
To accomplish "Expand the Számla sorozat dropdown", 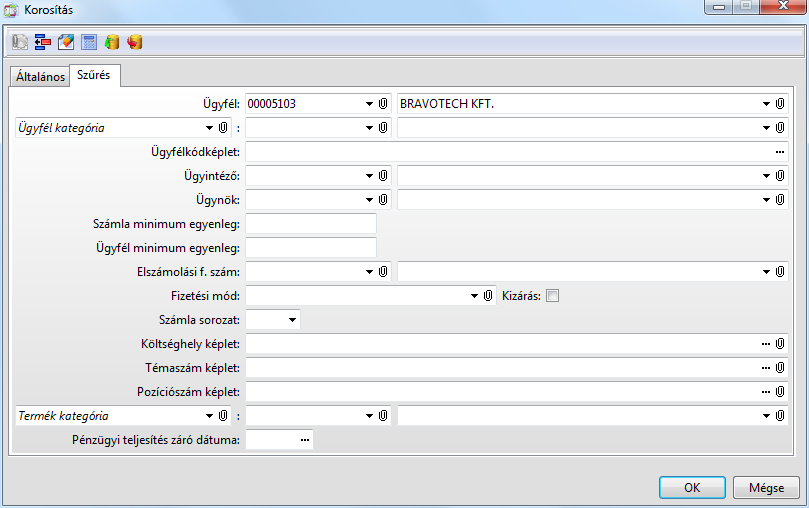I will click(x=293, y=320).
